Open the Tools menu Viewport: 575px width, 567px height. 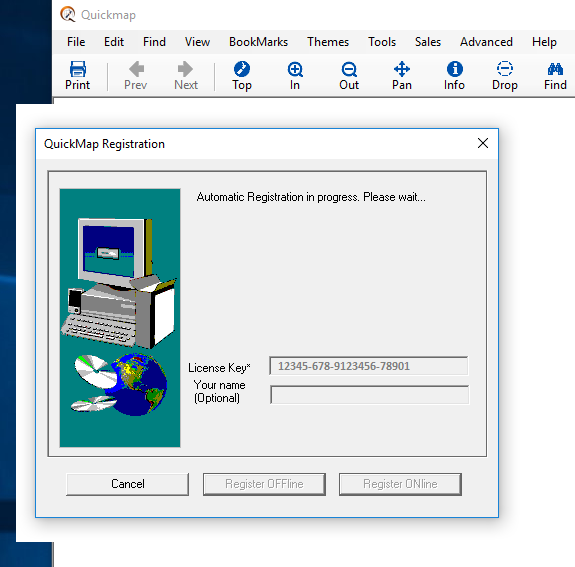point(382,42)
